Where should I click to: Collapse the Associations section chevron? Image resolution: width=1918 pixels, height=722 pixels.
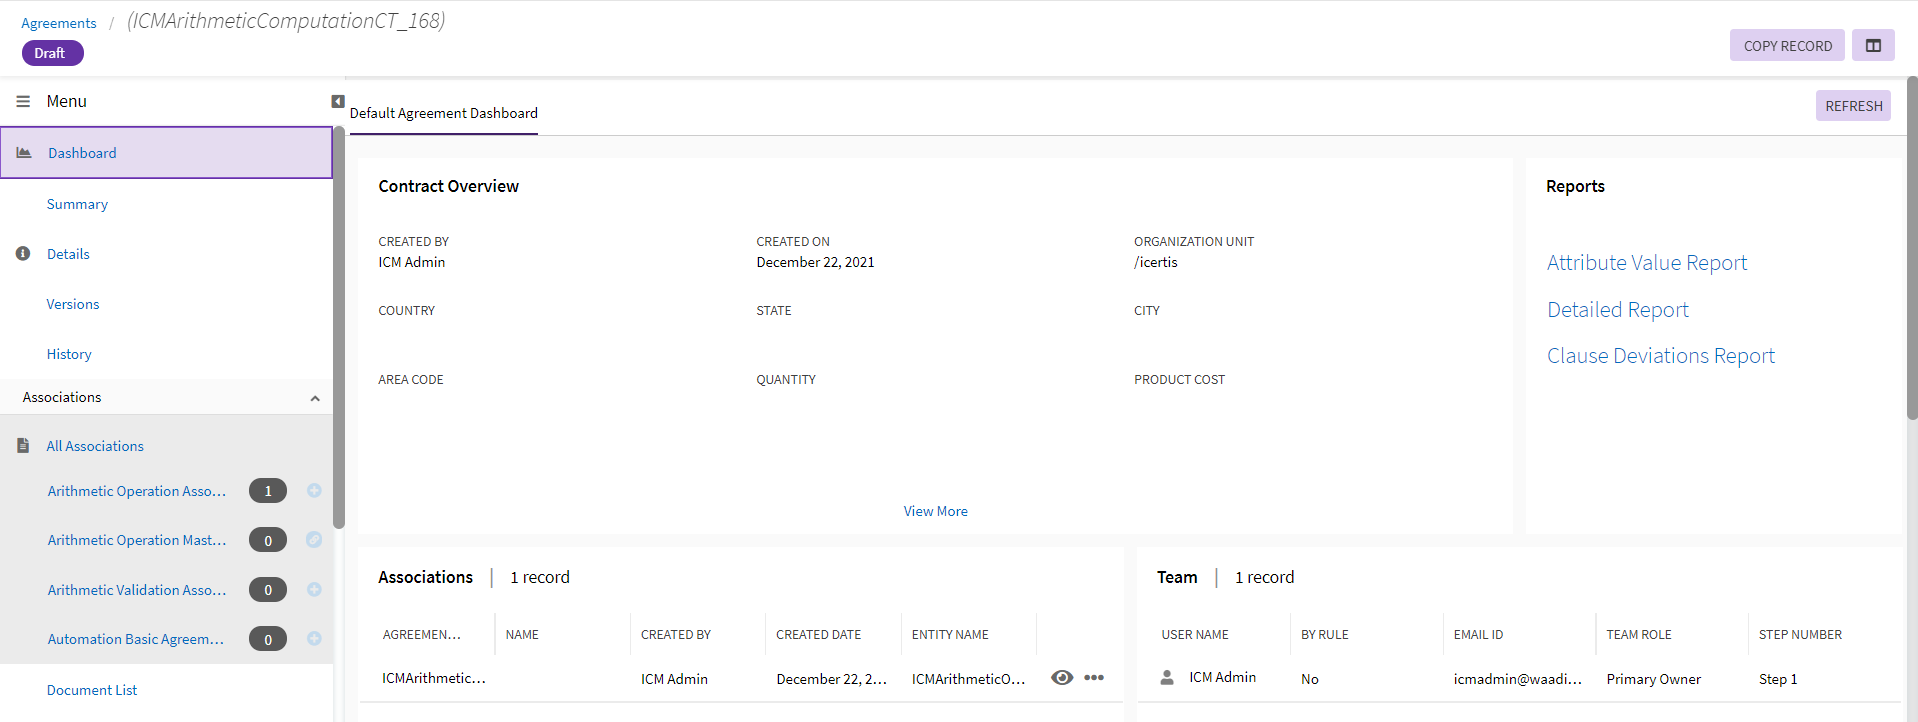tap(315, 398)
